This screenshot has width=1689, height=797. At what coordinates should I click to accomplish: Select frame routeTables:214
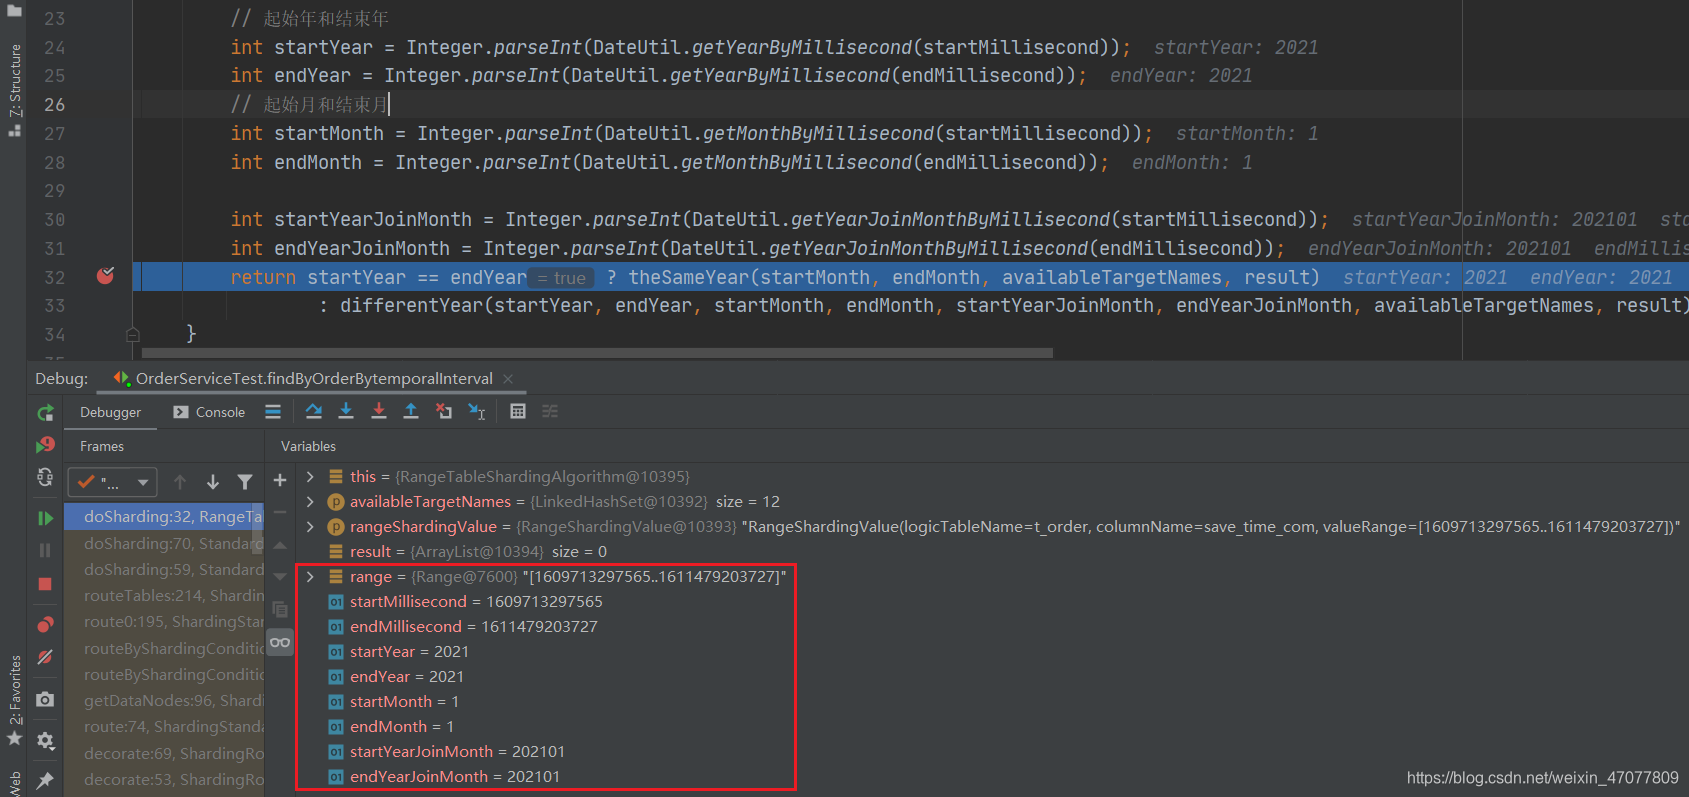[x=164, y=596]
